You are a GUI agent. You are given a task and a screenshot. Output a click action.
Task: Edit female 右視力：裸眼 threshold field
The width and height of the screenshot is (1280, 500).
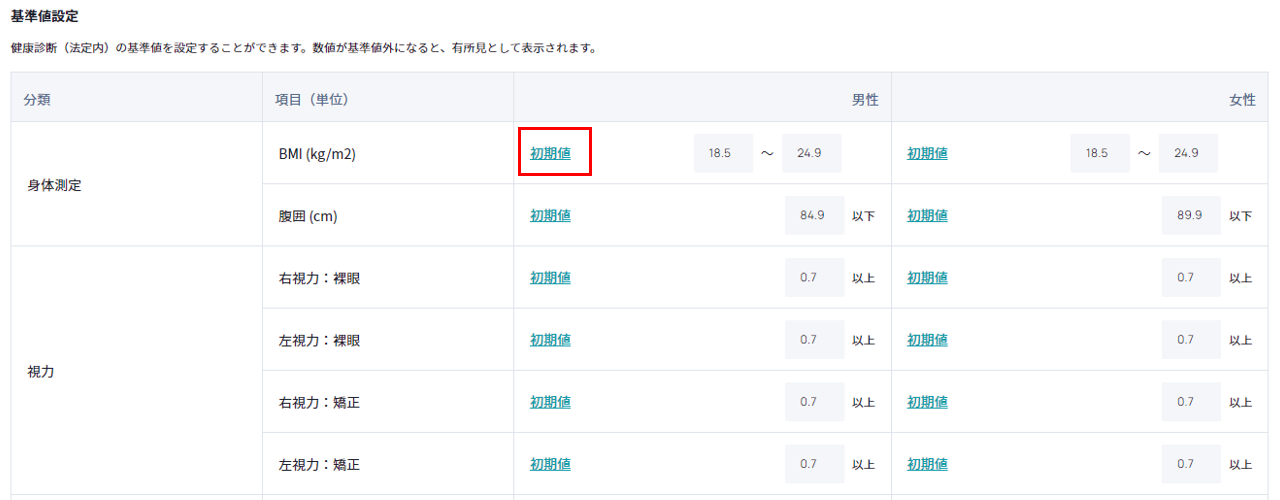pyautogui.click(x=1192, y=277)
